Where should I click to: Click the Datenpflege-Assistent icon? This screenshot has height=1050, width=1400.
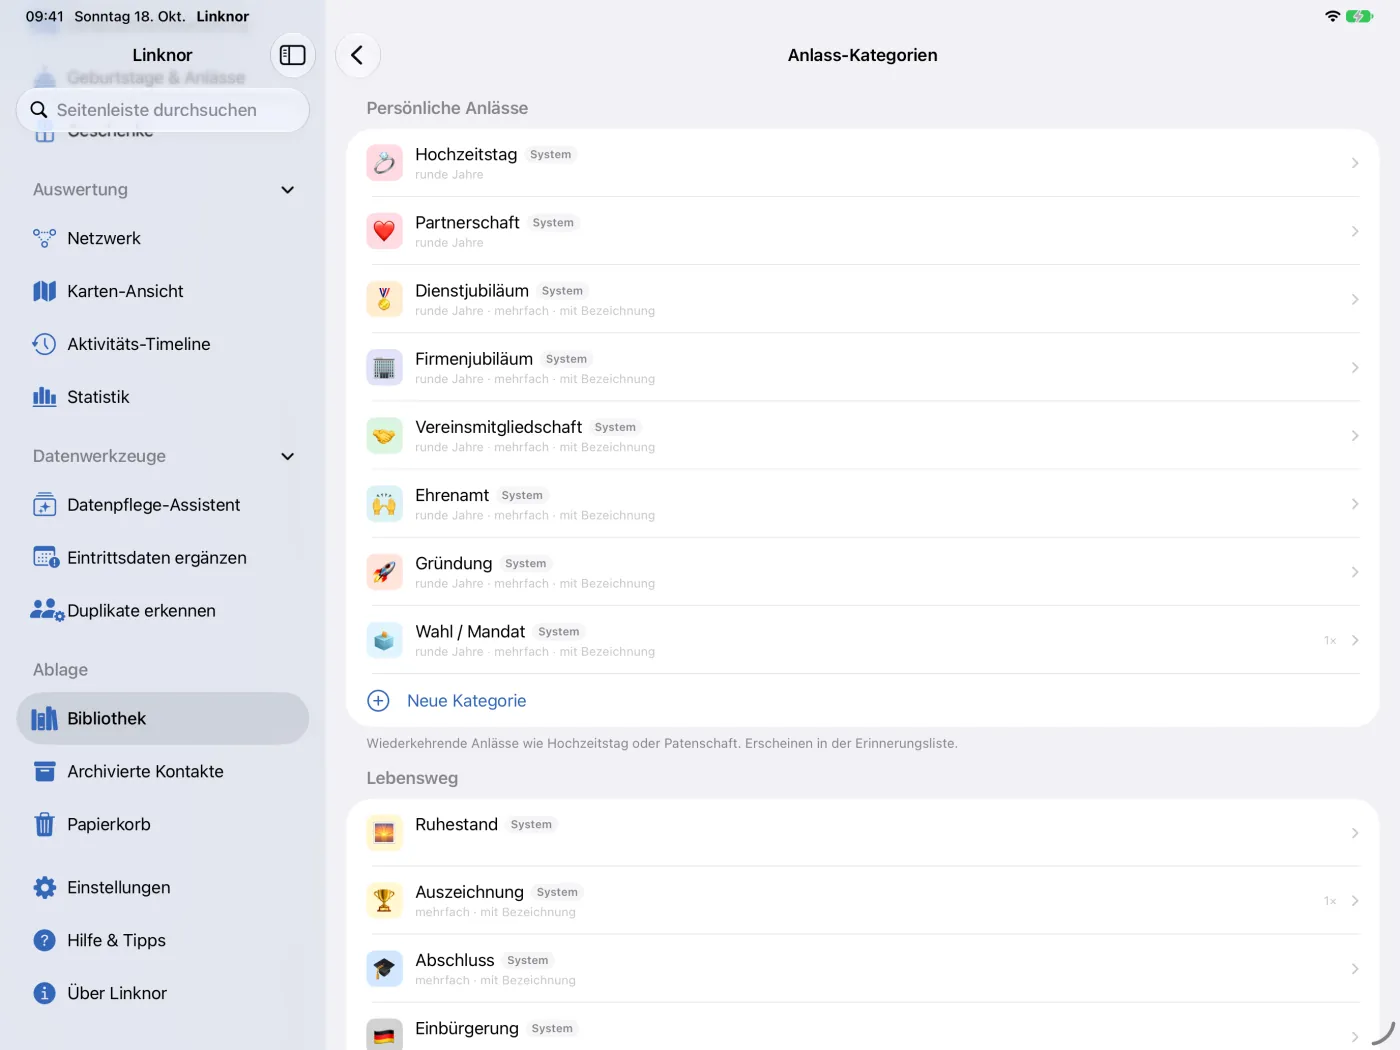point(44,505)
